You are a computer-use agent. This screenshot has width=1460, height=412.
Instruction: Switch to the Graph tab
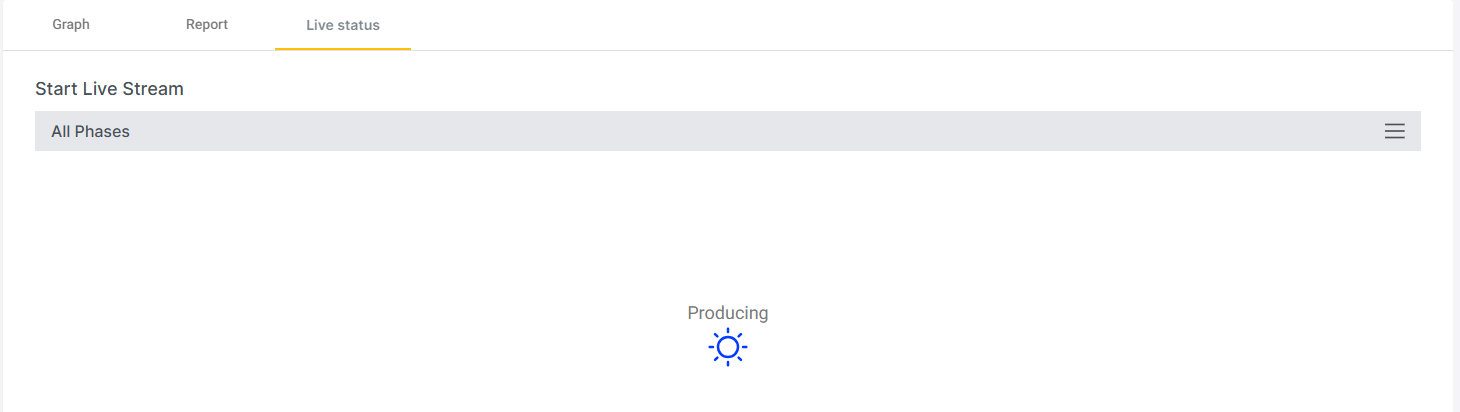click(x=71, y=25)
